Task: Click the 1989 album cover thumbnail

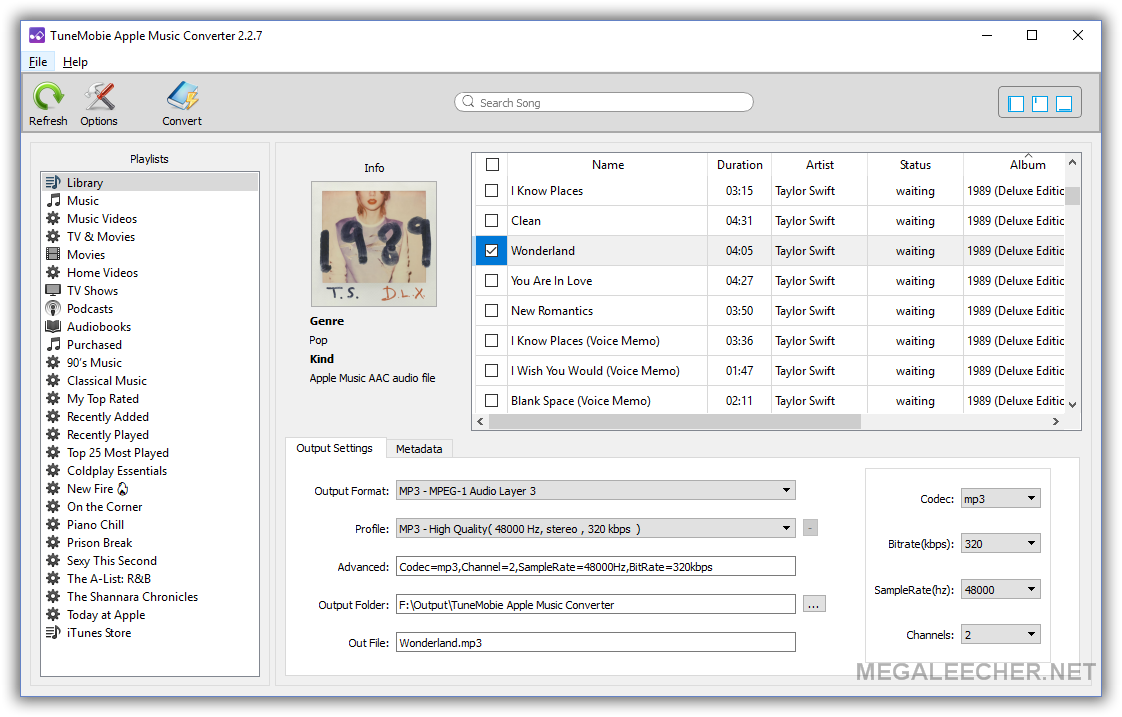Action: (x=374, y=244)
